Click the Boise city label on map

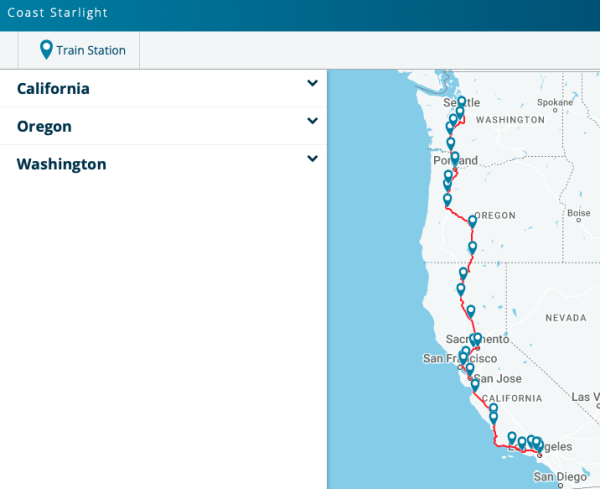[x=578, y=213]
